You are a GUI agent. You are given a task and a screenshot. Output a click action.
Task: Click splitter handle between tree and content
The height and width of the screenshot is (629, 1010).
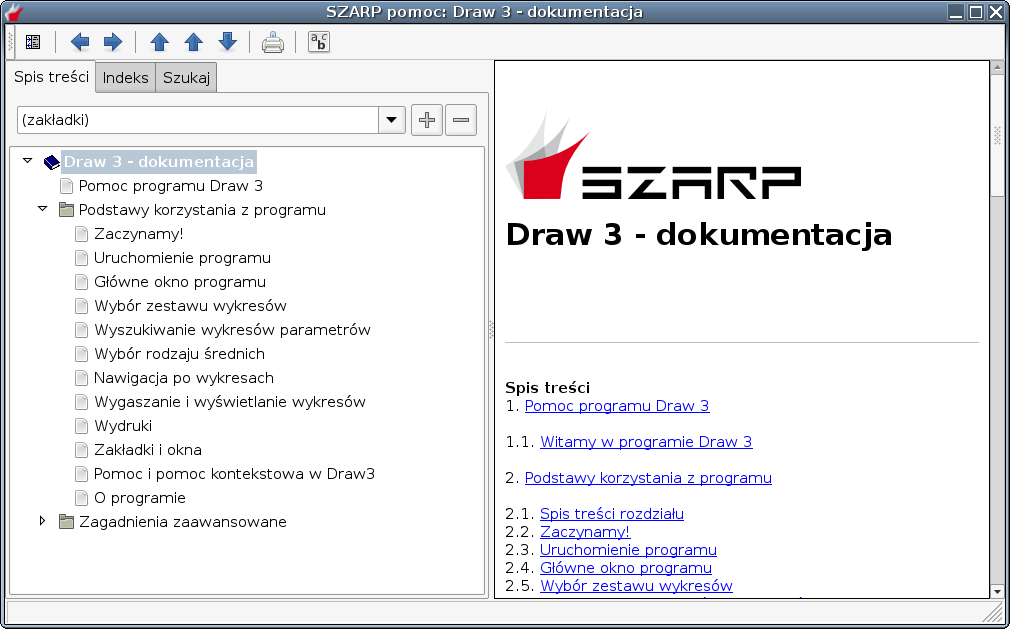pos(491,329)
